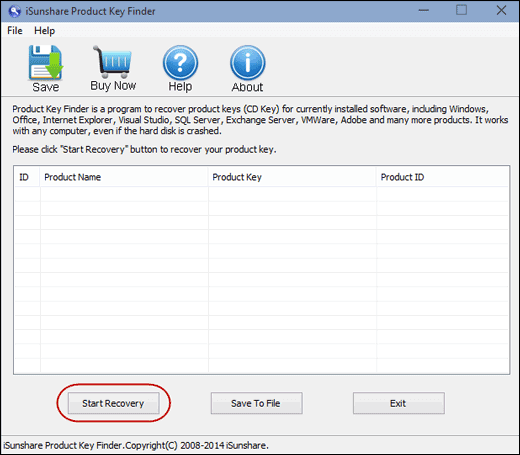The width and height of the screenshot is (520, 455).
Task: Click the copyright text in status bar
Action: pos(136,445)
